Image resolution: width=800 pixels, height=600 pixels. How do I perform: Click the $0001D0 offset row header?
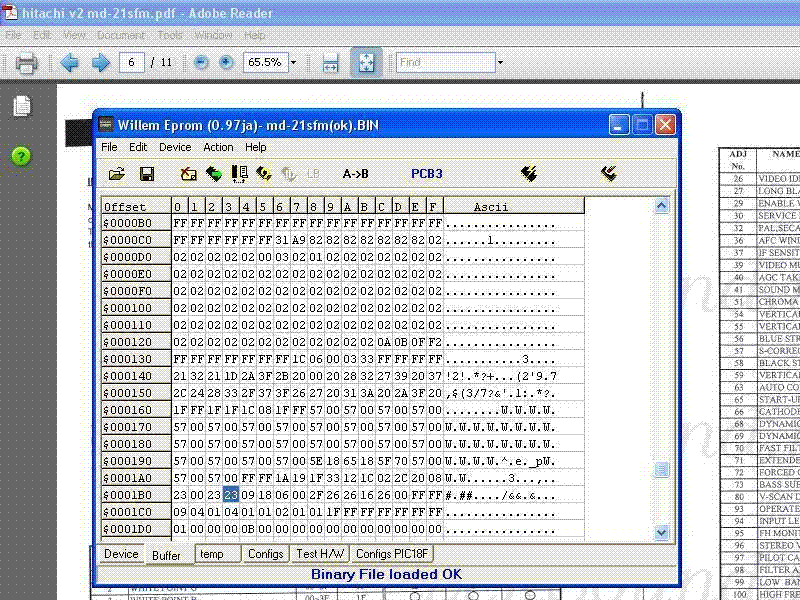coord(136,530)
